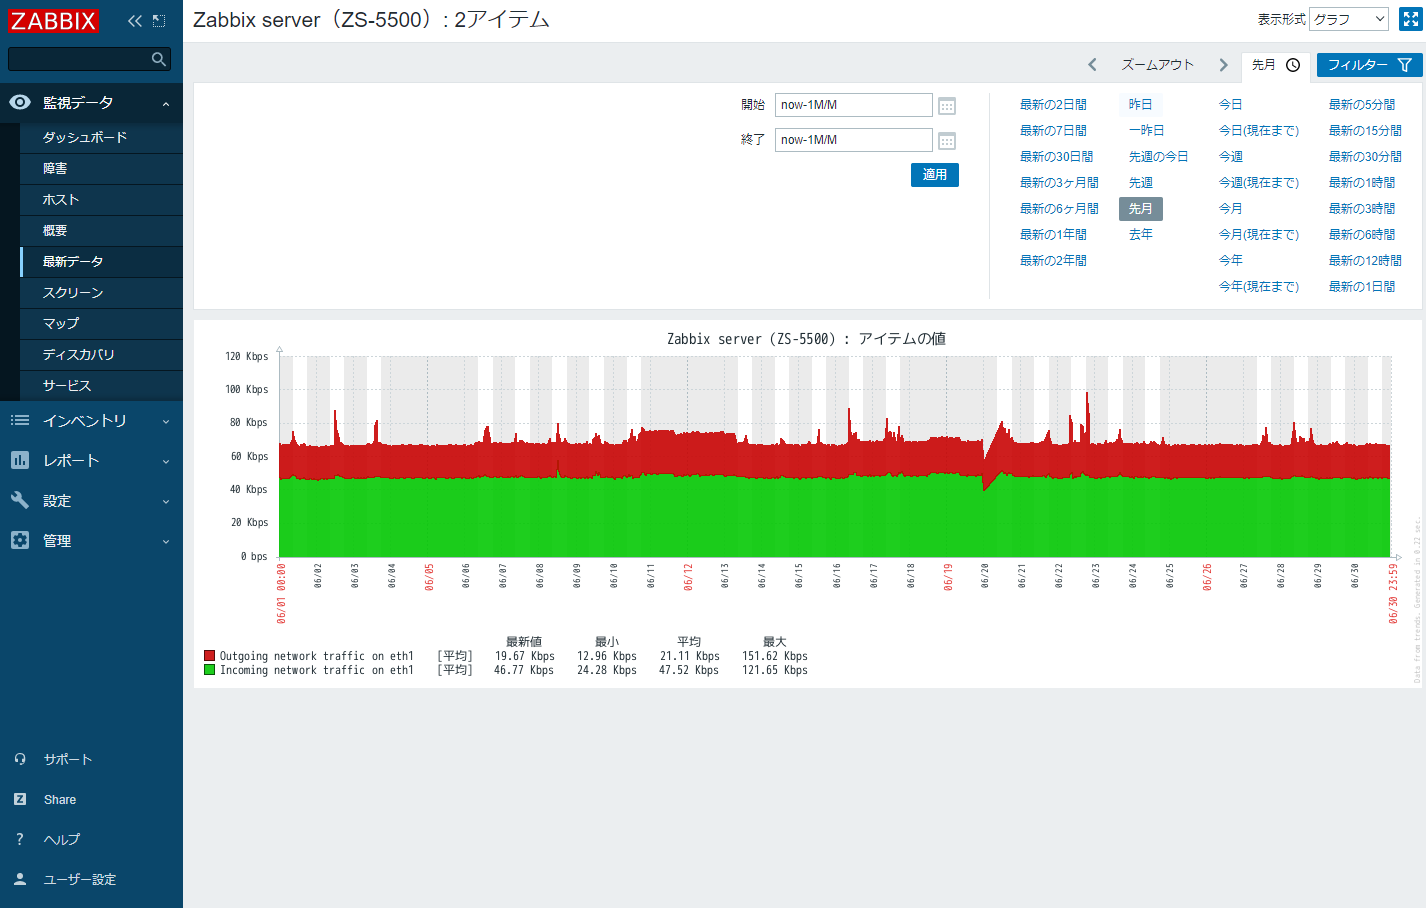Select 昨日 range
The image size is (1426, 914).
pos(1141,105)
